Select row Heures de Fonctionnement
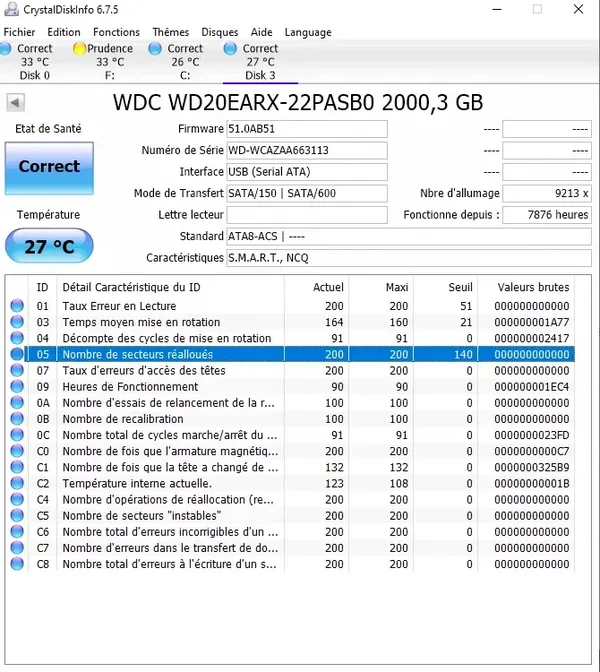The height and width of the screenshot is (672, 600). (291, 387)
